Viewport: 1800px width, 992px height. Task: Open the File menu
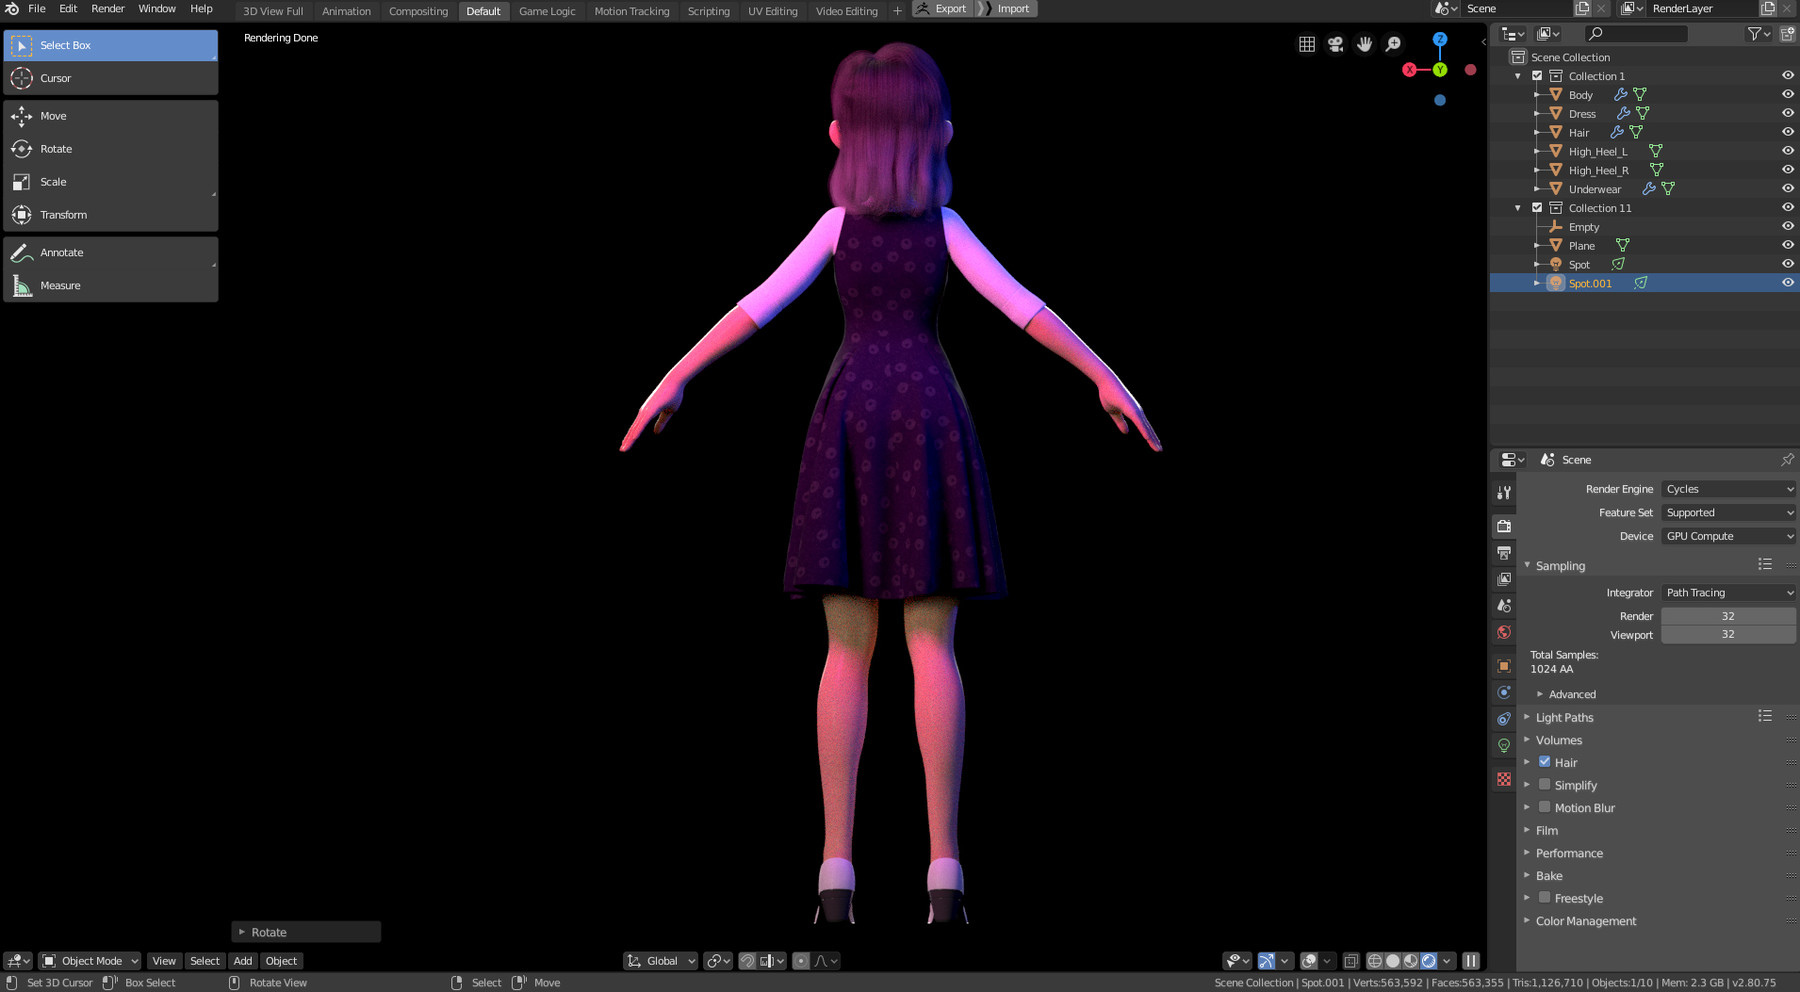tap(37, 9)
